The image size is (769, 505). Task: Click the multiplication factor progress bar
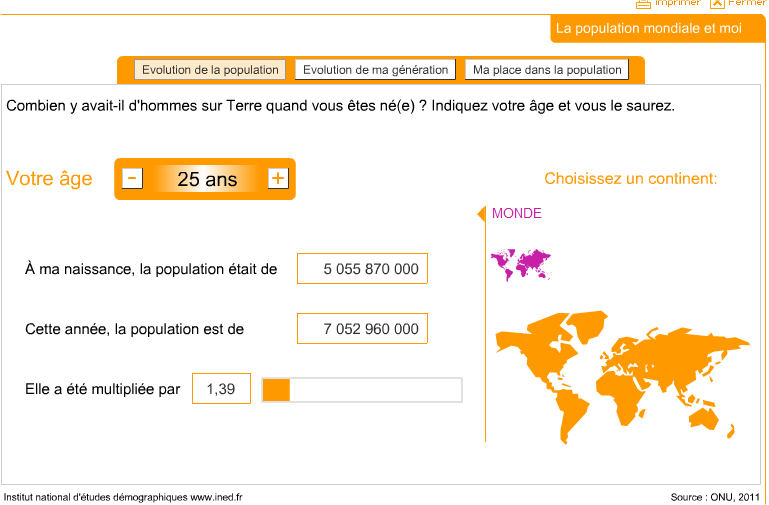(x=362, y=390)
